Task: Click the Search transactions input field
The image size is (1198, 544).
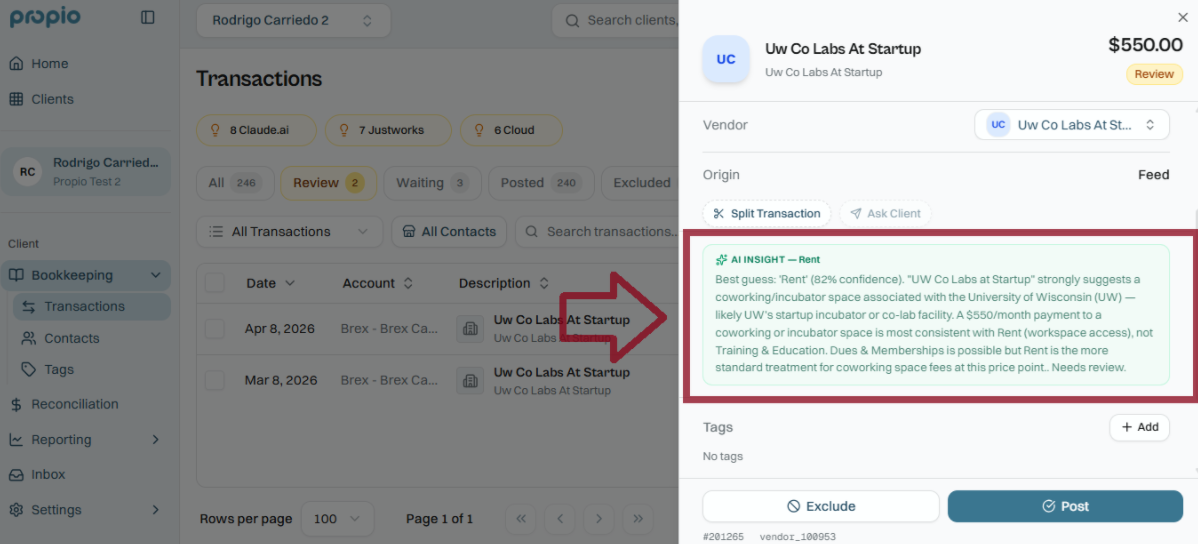Action: point(610,231)
